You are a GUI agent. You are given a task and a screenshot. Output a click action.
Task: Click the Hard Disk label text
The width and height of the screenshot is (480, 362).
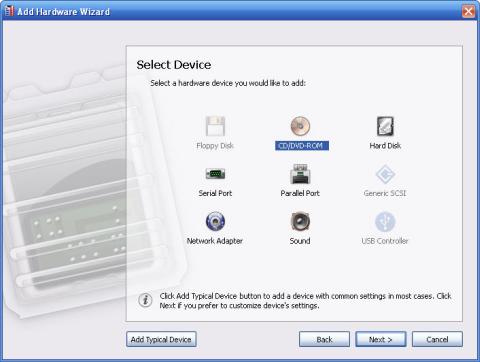385,146
